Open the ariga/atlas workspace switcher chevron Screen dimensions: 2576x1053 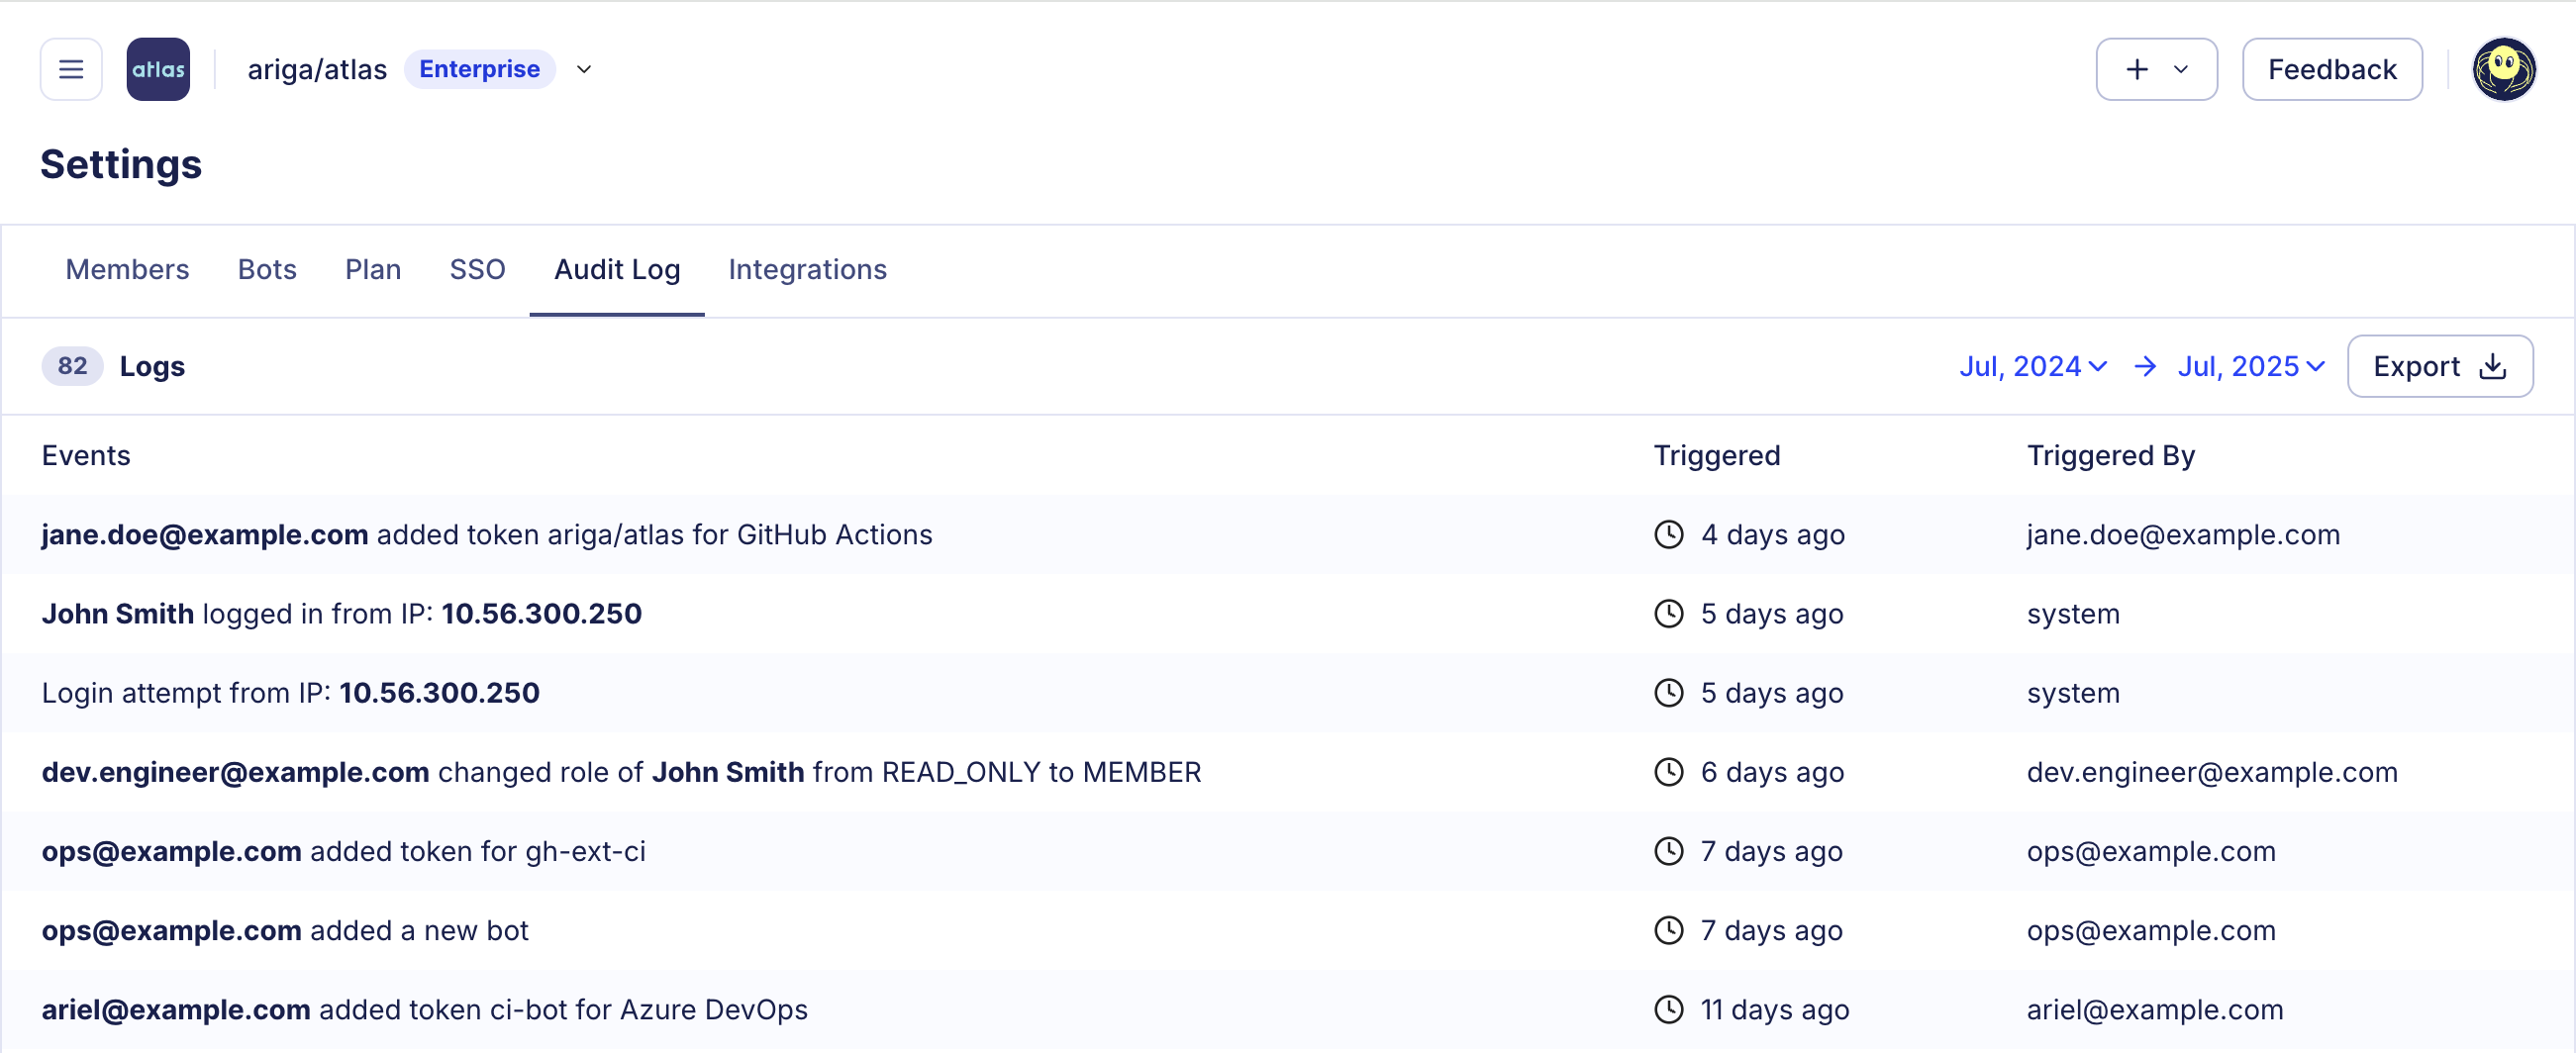584,70
